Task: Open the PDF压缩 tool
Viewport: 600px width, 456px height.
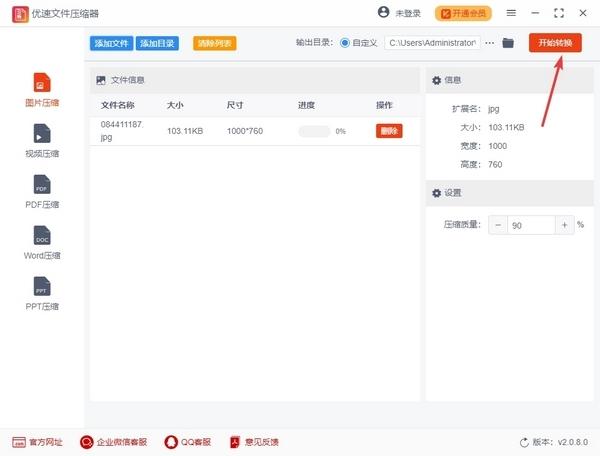Action: tap(42, 192)
